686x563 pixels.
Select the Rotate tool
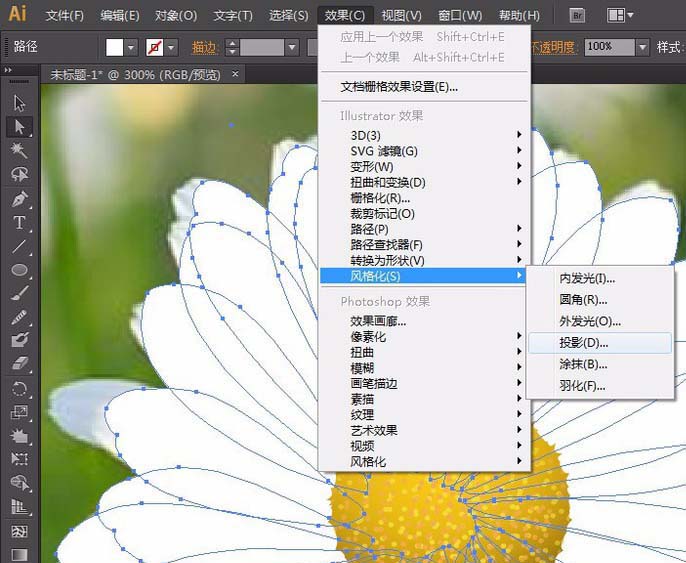(19, 389)
